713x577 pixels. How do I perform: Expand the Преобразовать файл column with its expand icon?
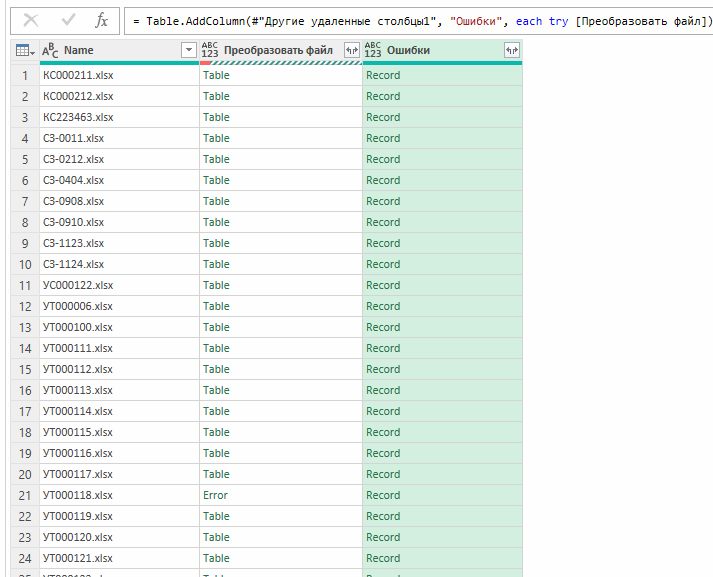(351, 50)
